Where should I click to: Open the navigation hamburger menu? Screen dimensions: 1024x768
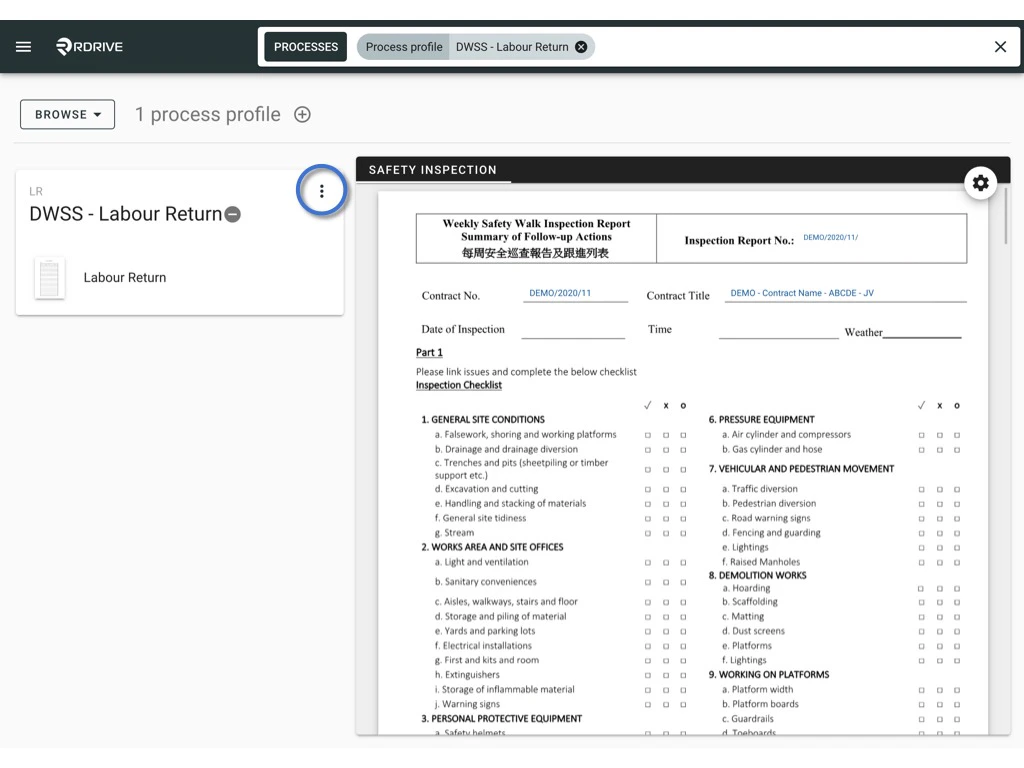point(23,46)
